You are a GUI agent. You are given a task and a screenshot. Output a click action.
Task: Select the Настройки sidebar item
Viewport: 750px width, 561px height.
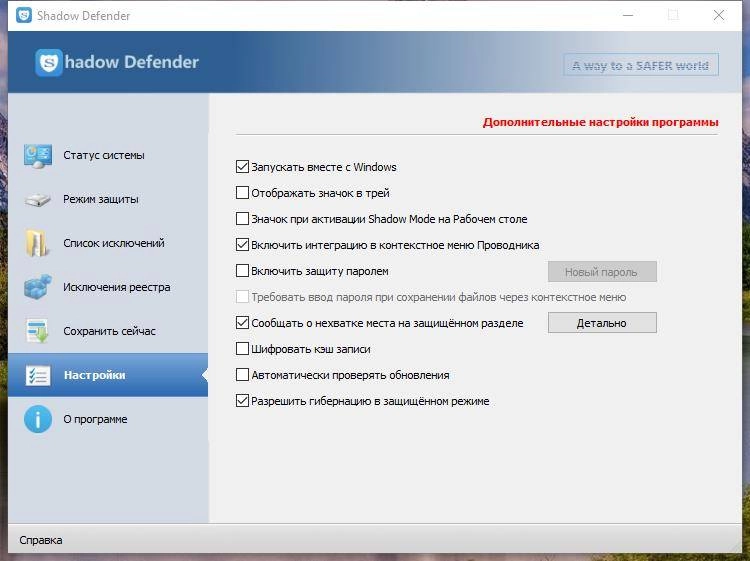pyautogui.click(x=108, y=375)
